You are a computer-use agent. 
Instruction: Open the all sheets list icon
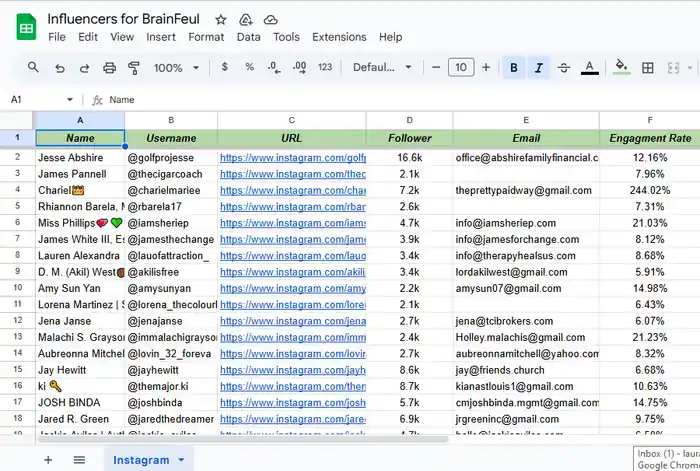(x=79, y=459)
